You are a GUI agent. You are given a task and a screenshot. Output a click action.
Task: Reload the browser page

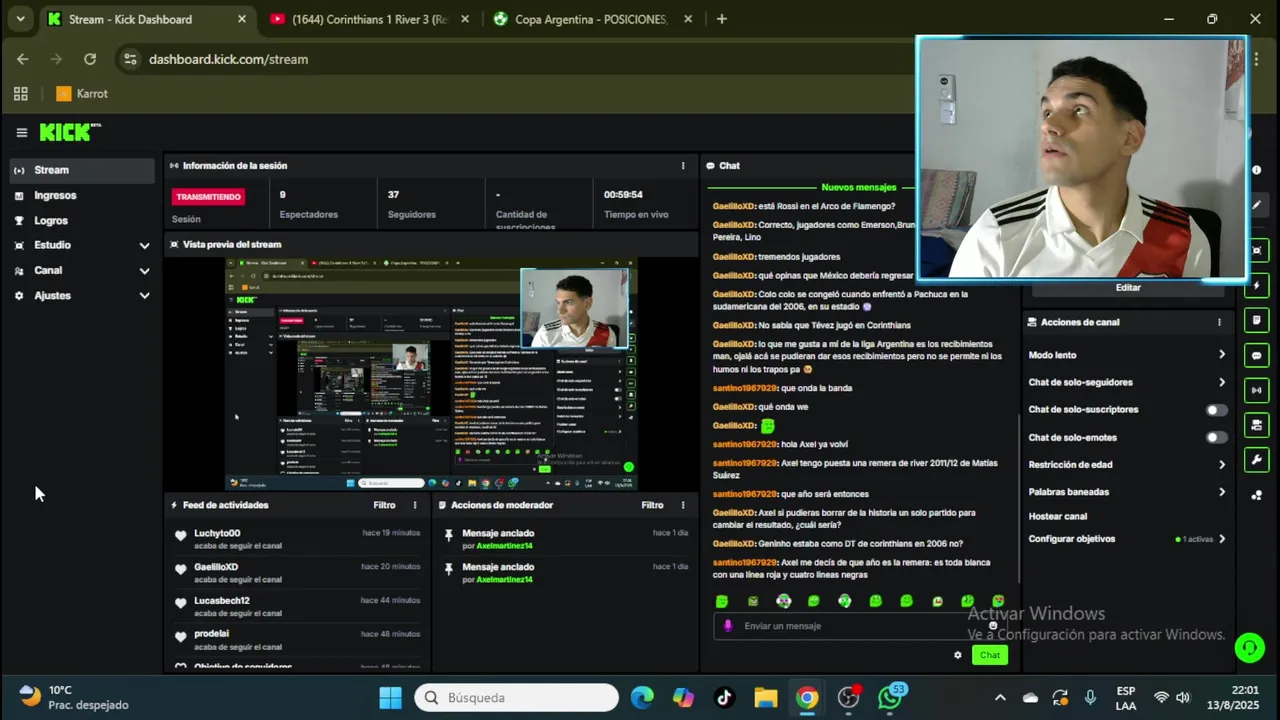tap(90, 59)
